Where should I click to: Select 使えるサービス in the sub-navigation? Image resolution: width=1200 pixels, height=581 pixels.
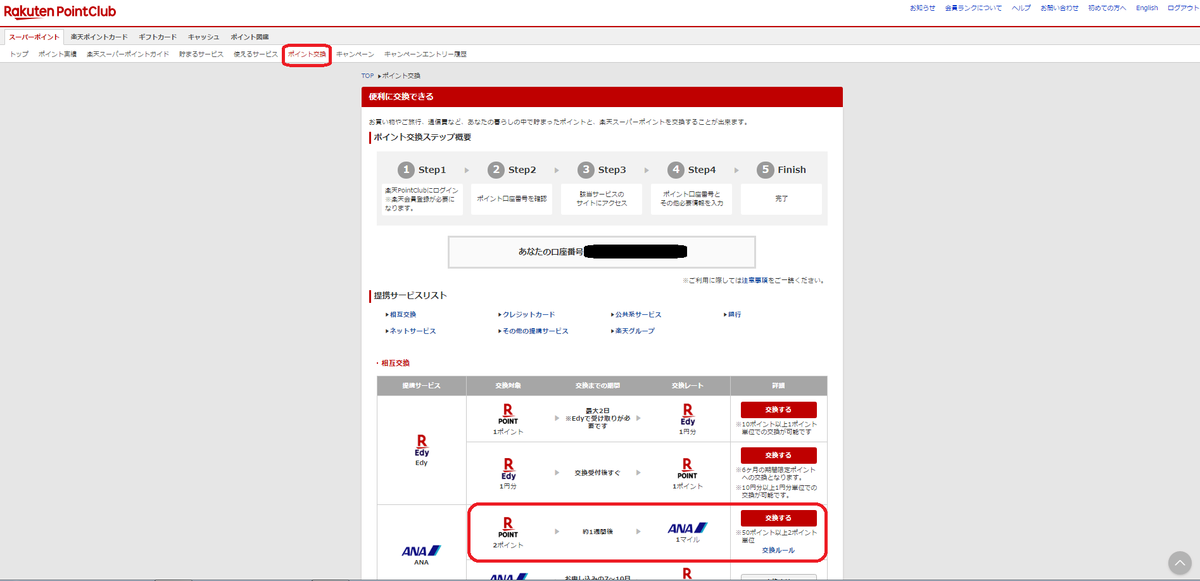256,54
